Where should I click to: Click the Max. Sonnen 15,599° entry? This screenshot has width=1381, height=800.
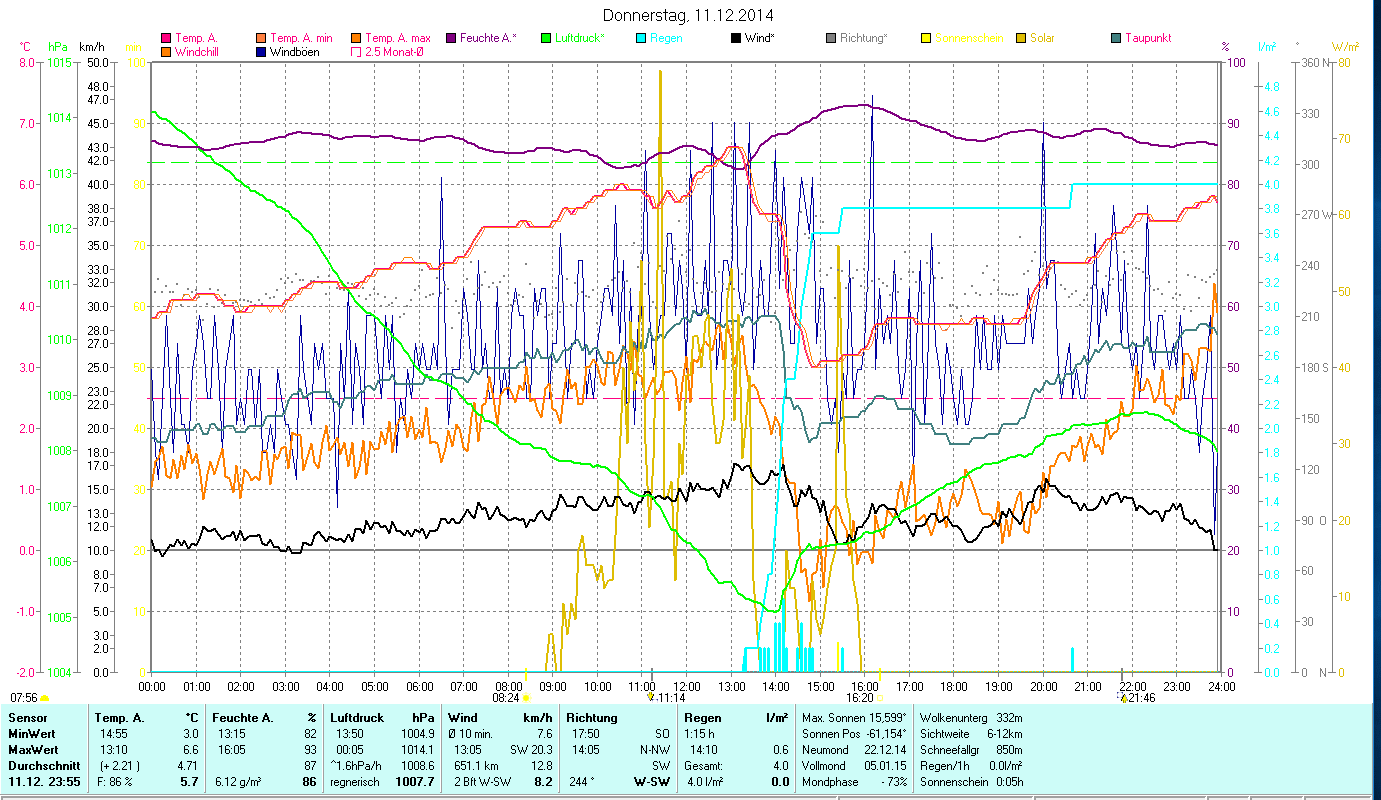coord(855,718)
